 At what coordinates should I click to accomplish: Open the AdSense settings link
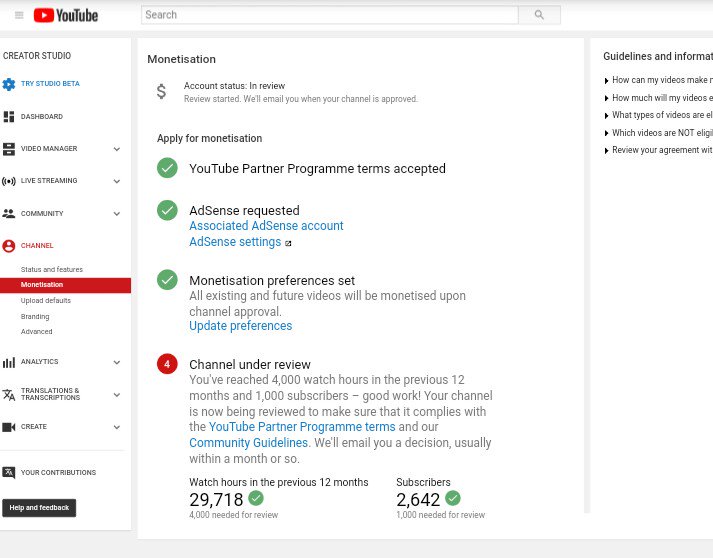(x=235, y=242)
